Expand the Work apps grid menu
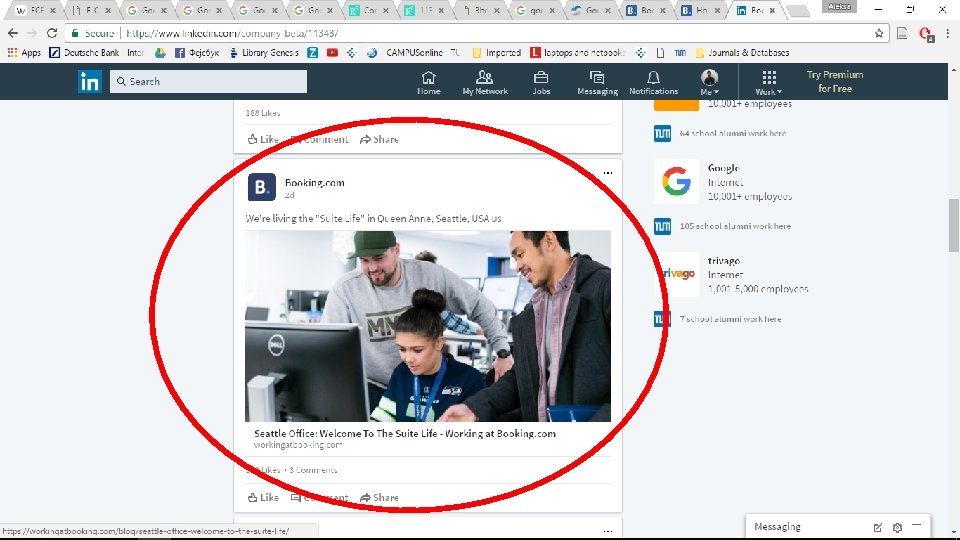The image size is (960, 540). (769, 82)
